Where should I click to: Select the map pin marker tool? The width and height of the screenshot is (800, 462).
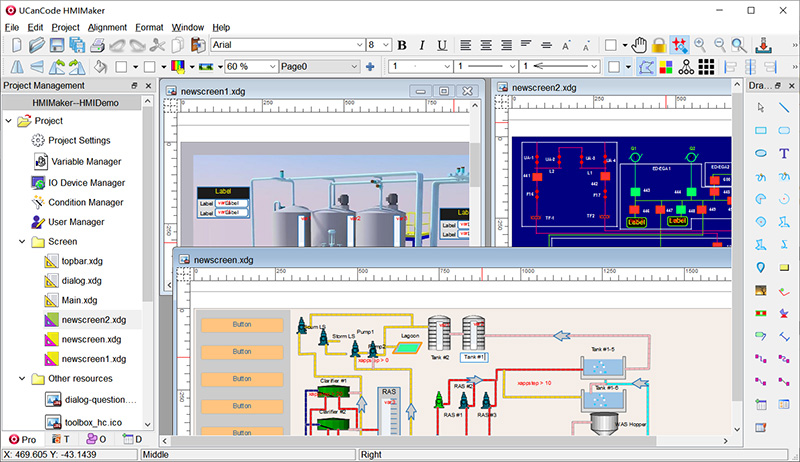click(x=761, y=267)
